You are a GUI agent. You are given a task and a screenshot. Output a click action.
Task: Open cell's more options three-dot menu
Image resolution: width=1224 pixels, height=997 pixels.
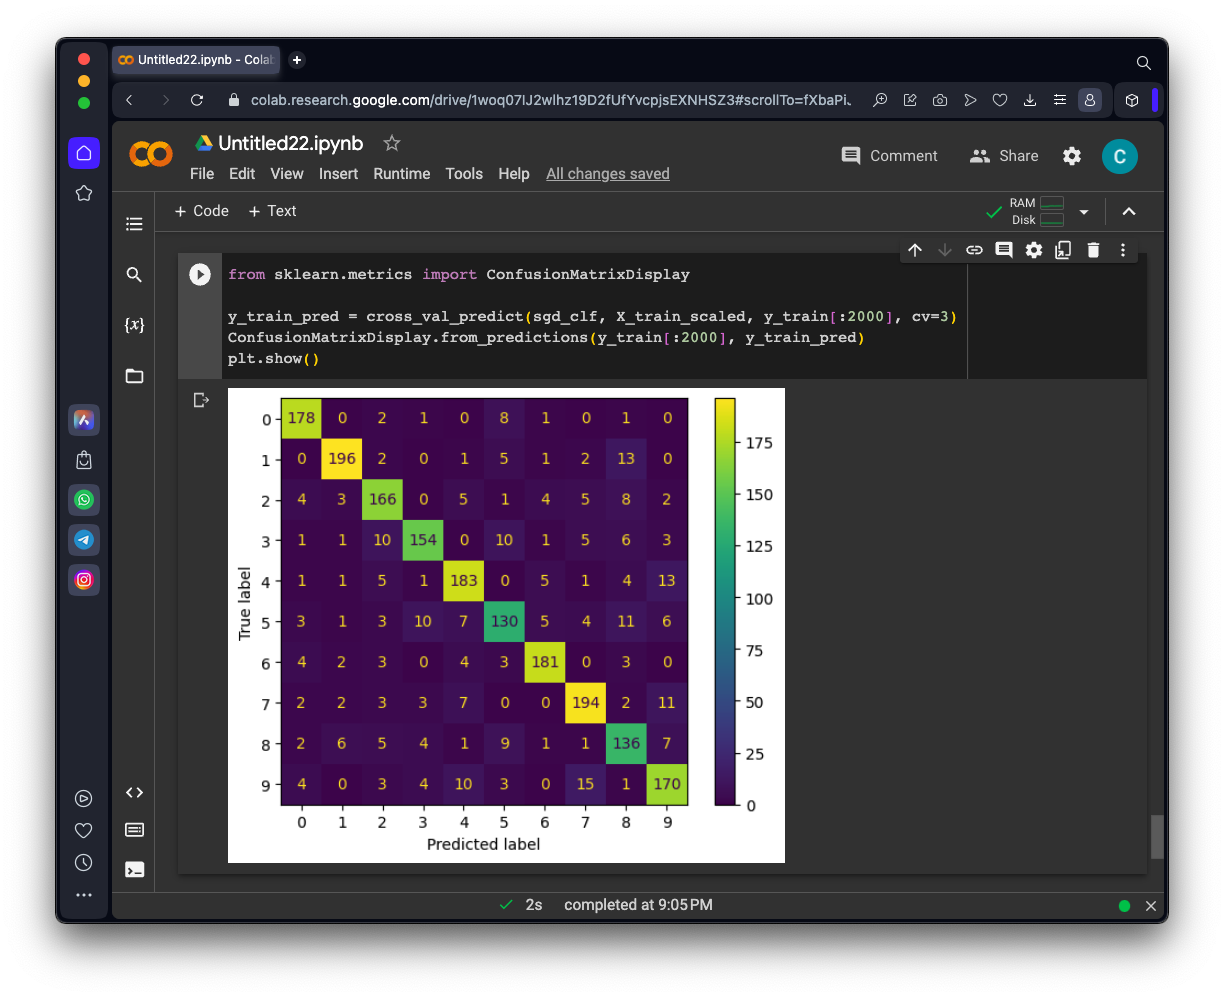tap(1123, 250)
